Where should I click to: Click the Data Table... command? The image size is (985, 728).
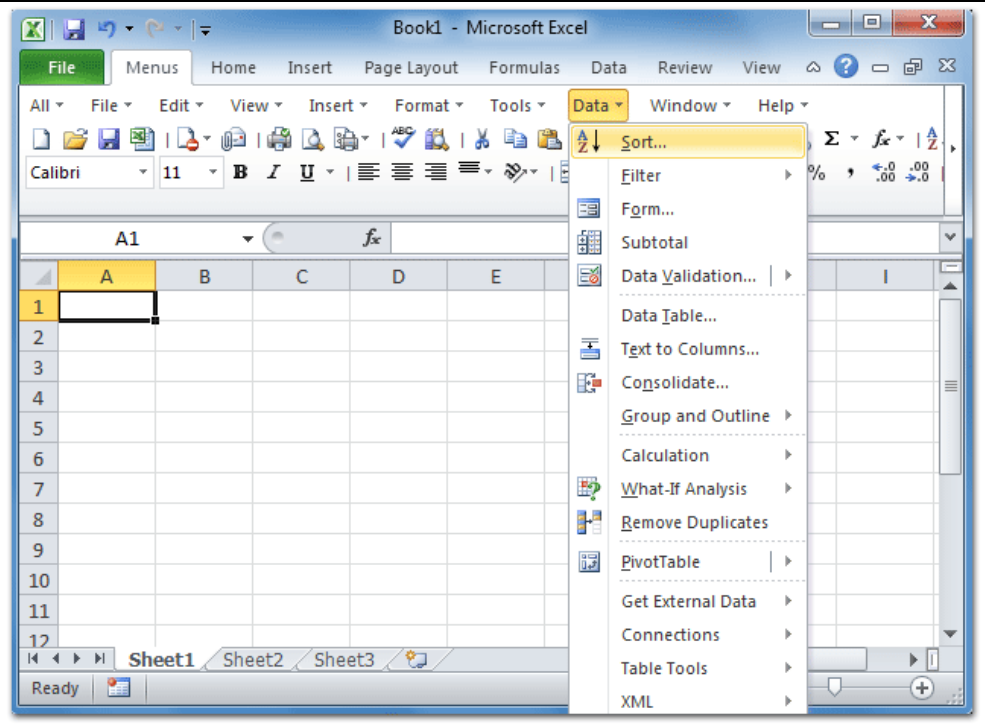(690, 315)
